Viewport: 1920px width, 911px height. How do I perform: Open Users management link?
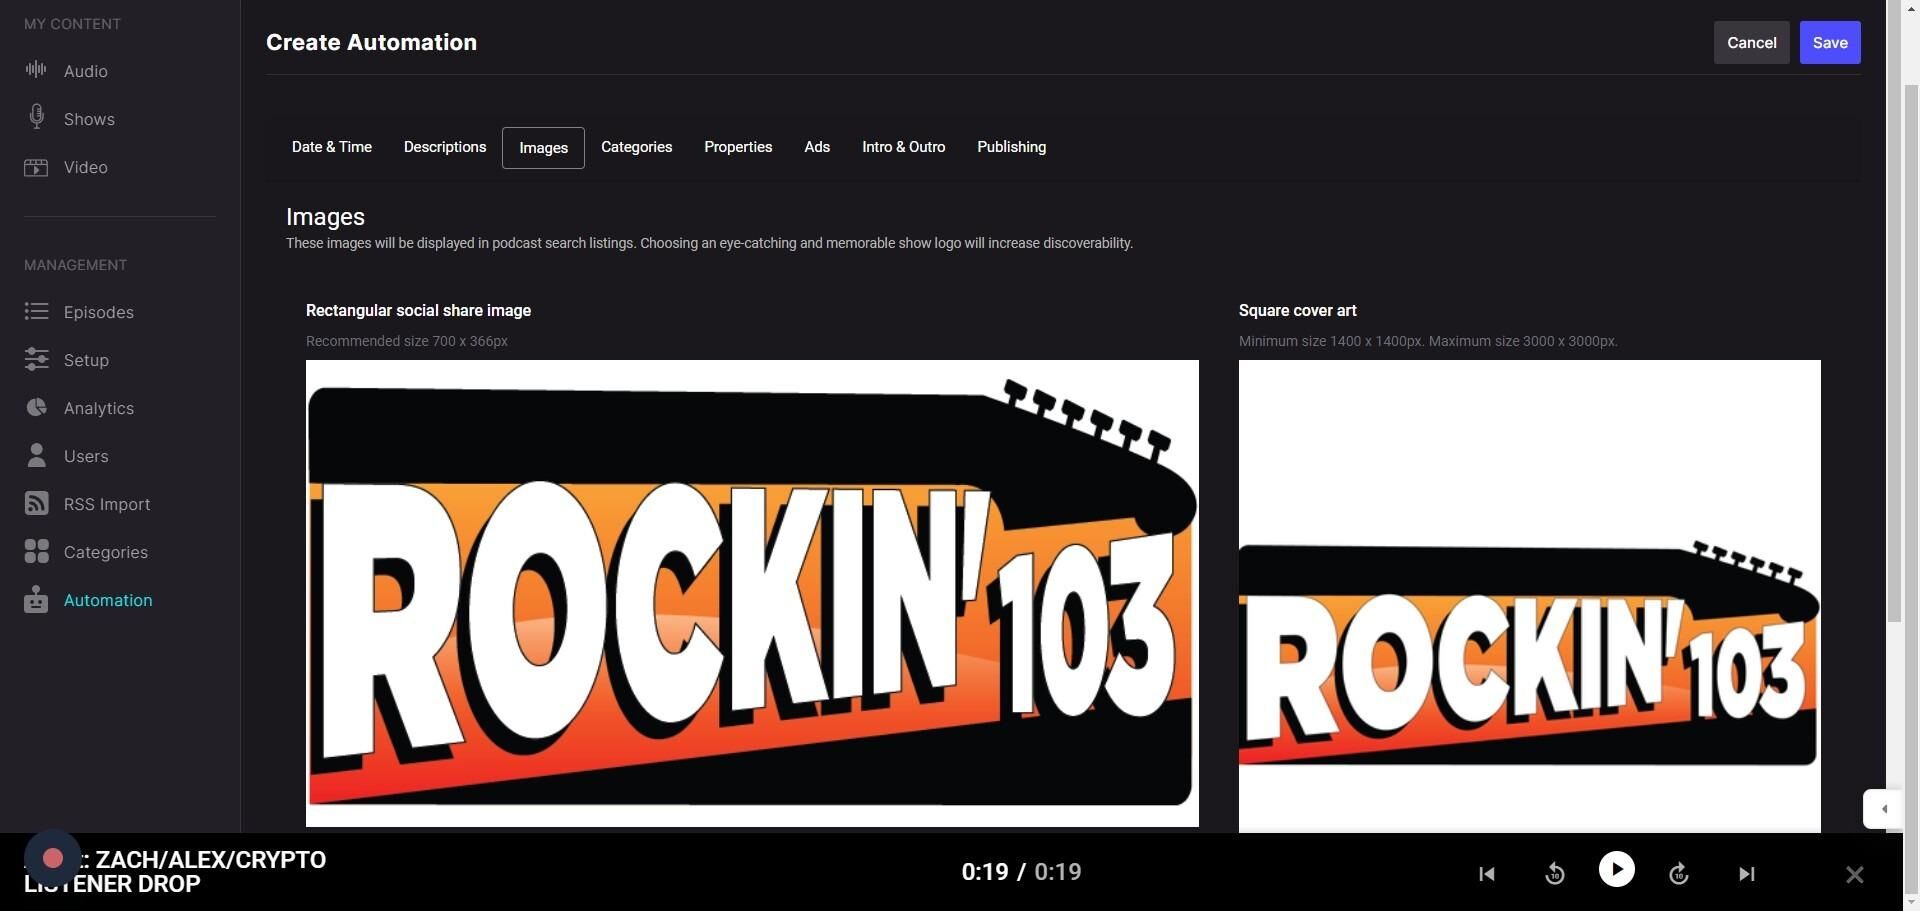click(x=86, y=456)
